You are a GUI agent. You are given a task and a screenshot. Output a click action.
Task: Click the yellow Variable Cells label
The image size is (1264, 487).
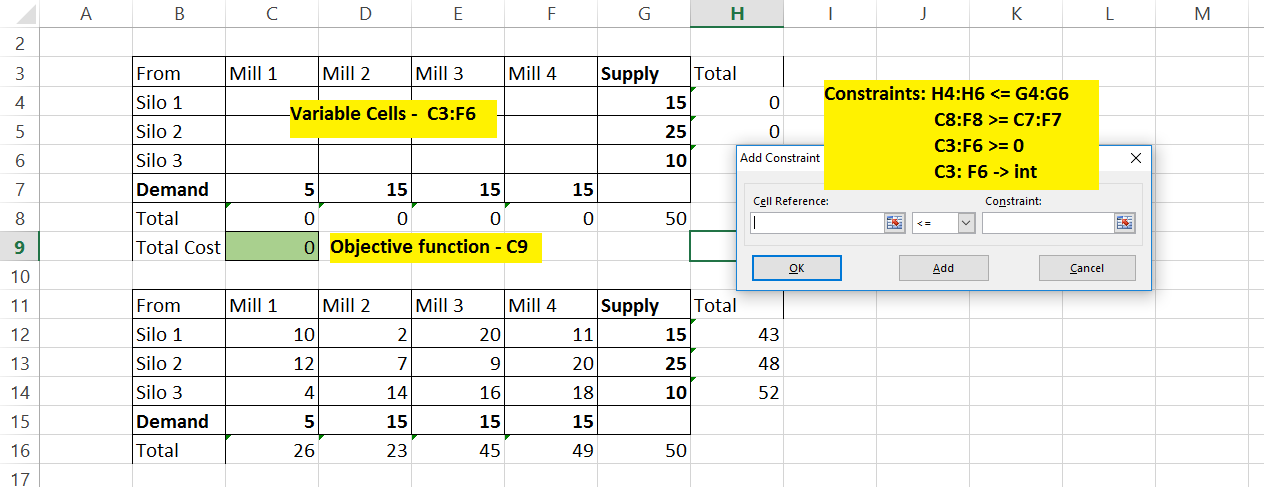click(393, 115)
